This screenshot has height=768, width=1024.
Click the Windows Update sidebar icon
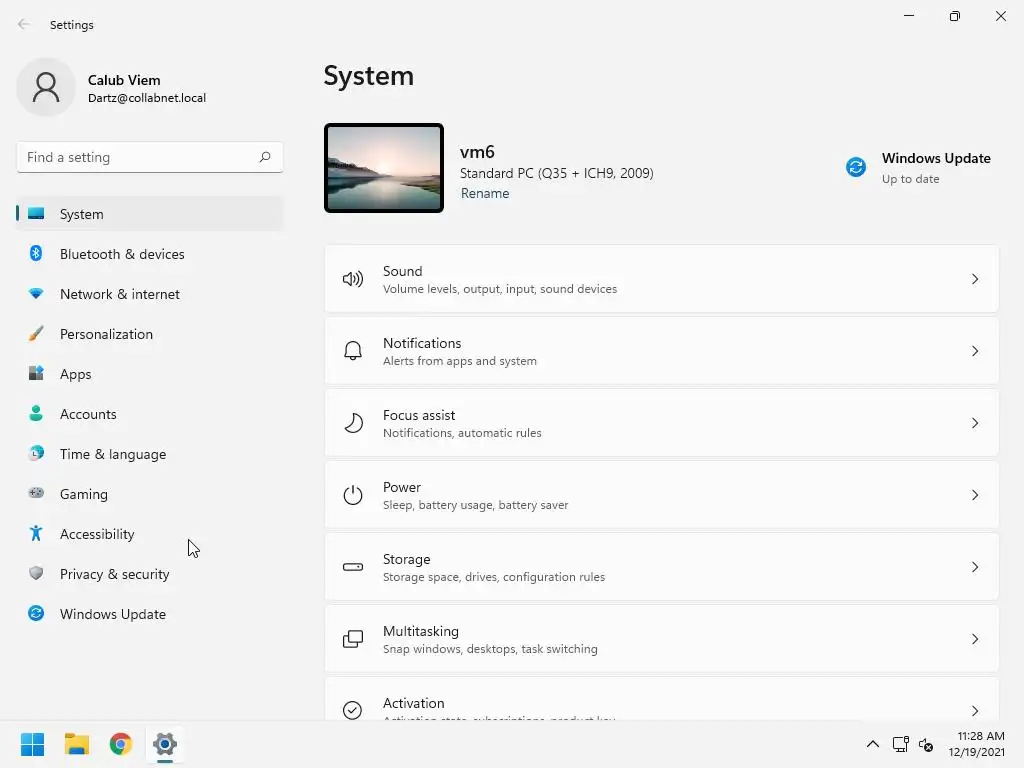click(36, 613)
